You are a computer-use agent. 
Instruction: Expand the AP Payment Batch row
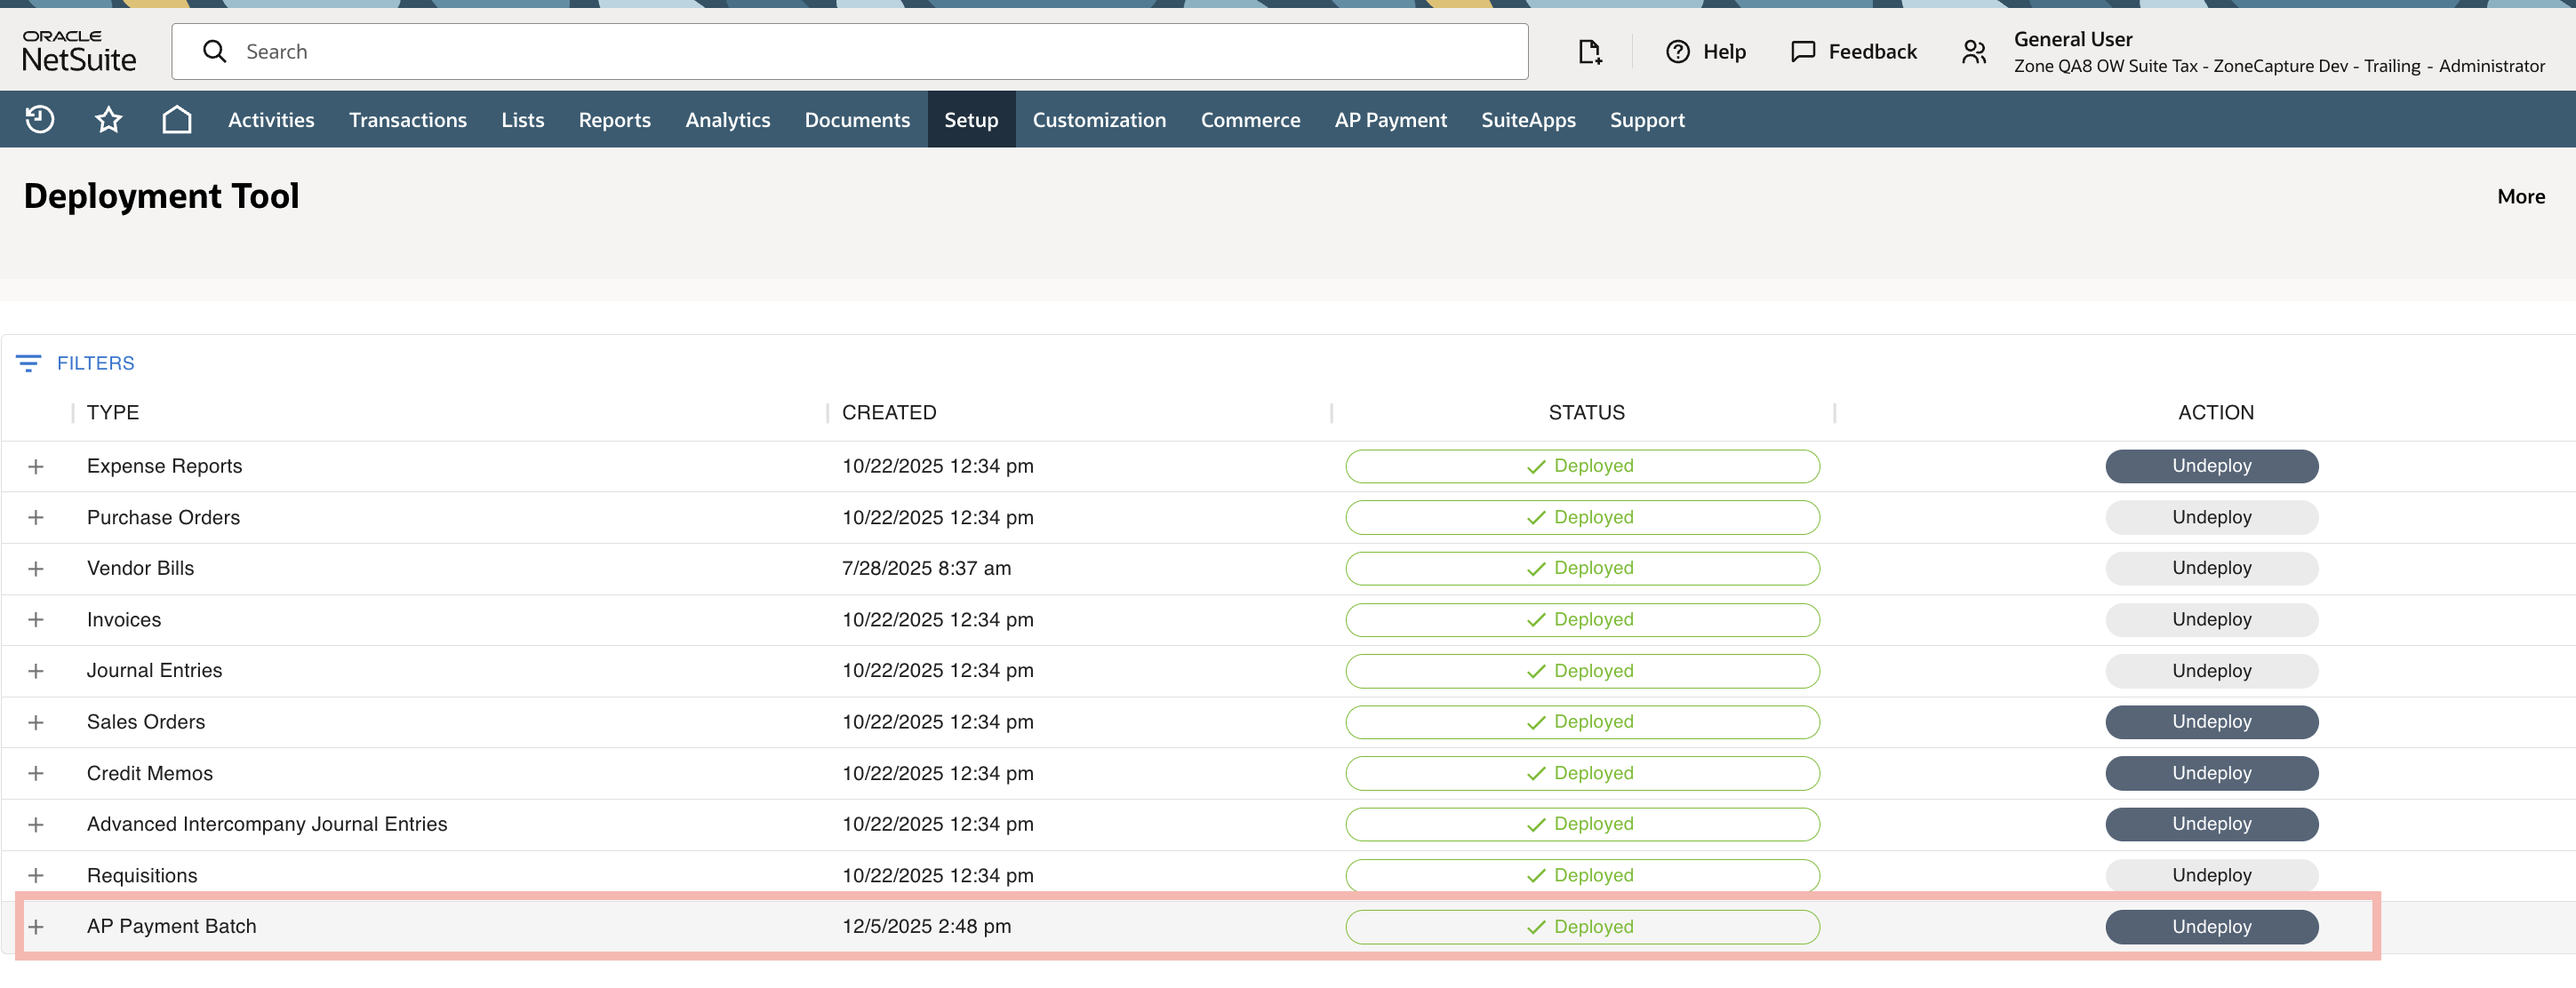coord(36,927)
